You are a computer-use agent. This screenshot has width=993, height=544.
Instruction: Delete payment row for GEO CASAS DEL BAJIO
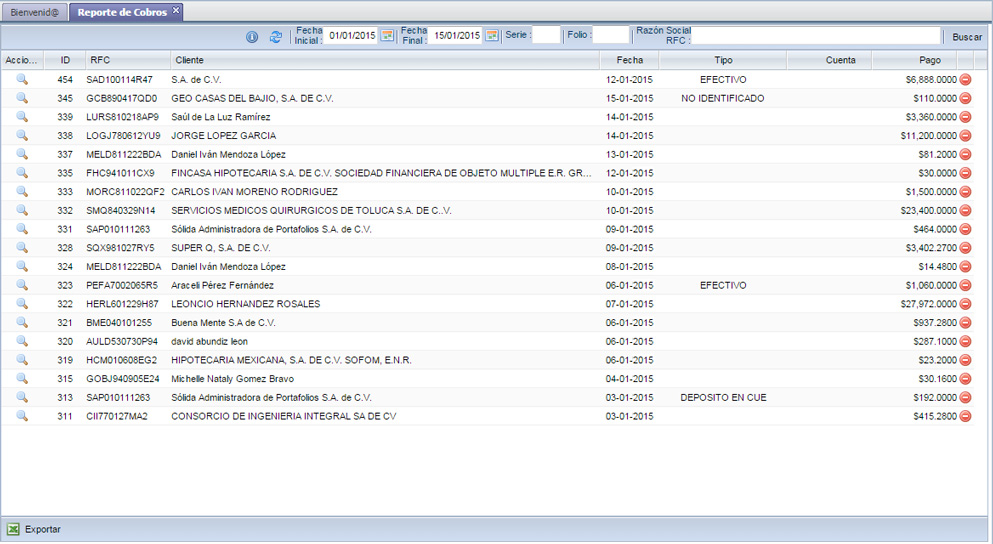[965, 99]
